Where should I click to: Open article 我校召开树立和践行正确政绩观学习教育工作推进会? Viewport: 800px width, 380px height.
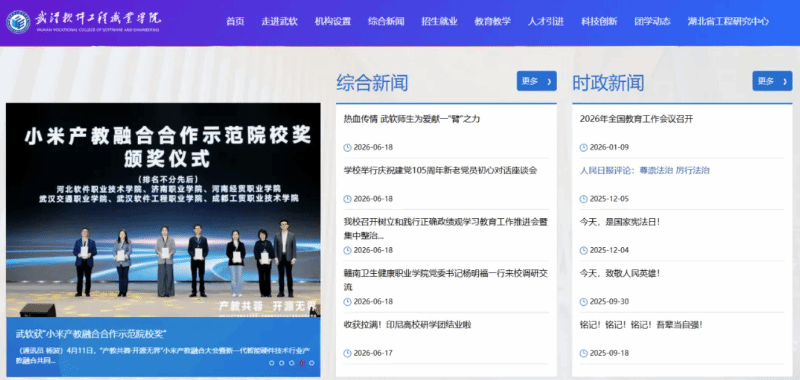[446, 229]
